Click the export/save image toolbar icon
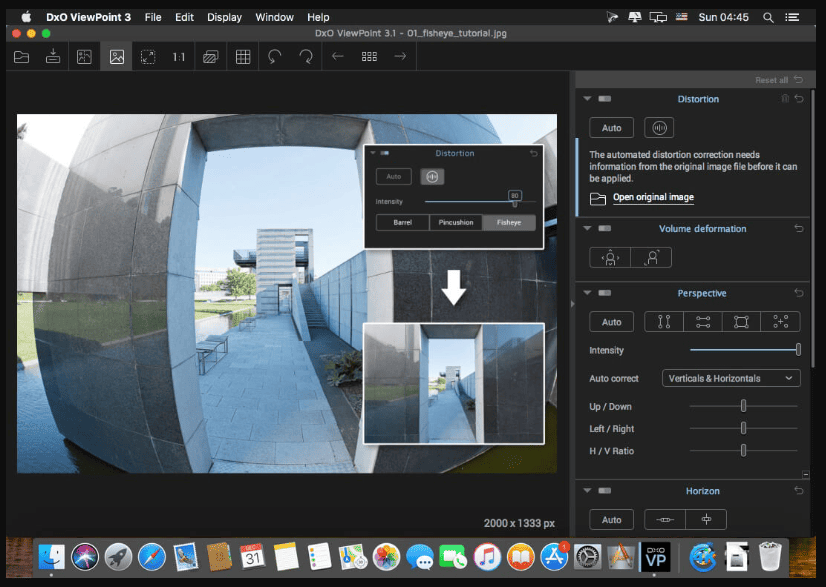The width and height of the screenshot is (826, 587). [53, 56]
